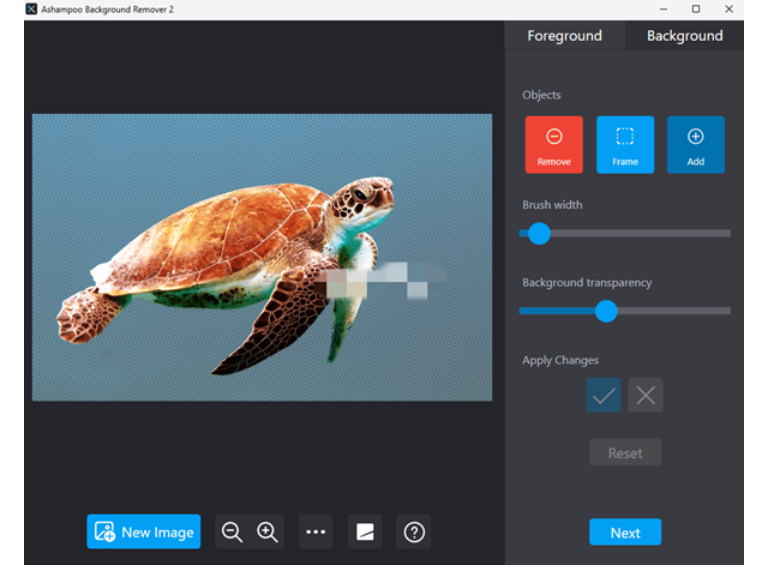Select the Frame selection tool
This screenshot has height=571, width=778.
tap(625, 145)
